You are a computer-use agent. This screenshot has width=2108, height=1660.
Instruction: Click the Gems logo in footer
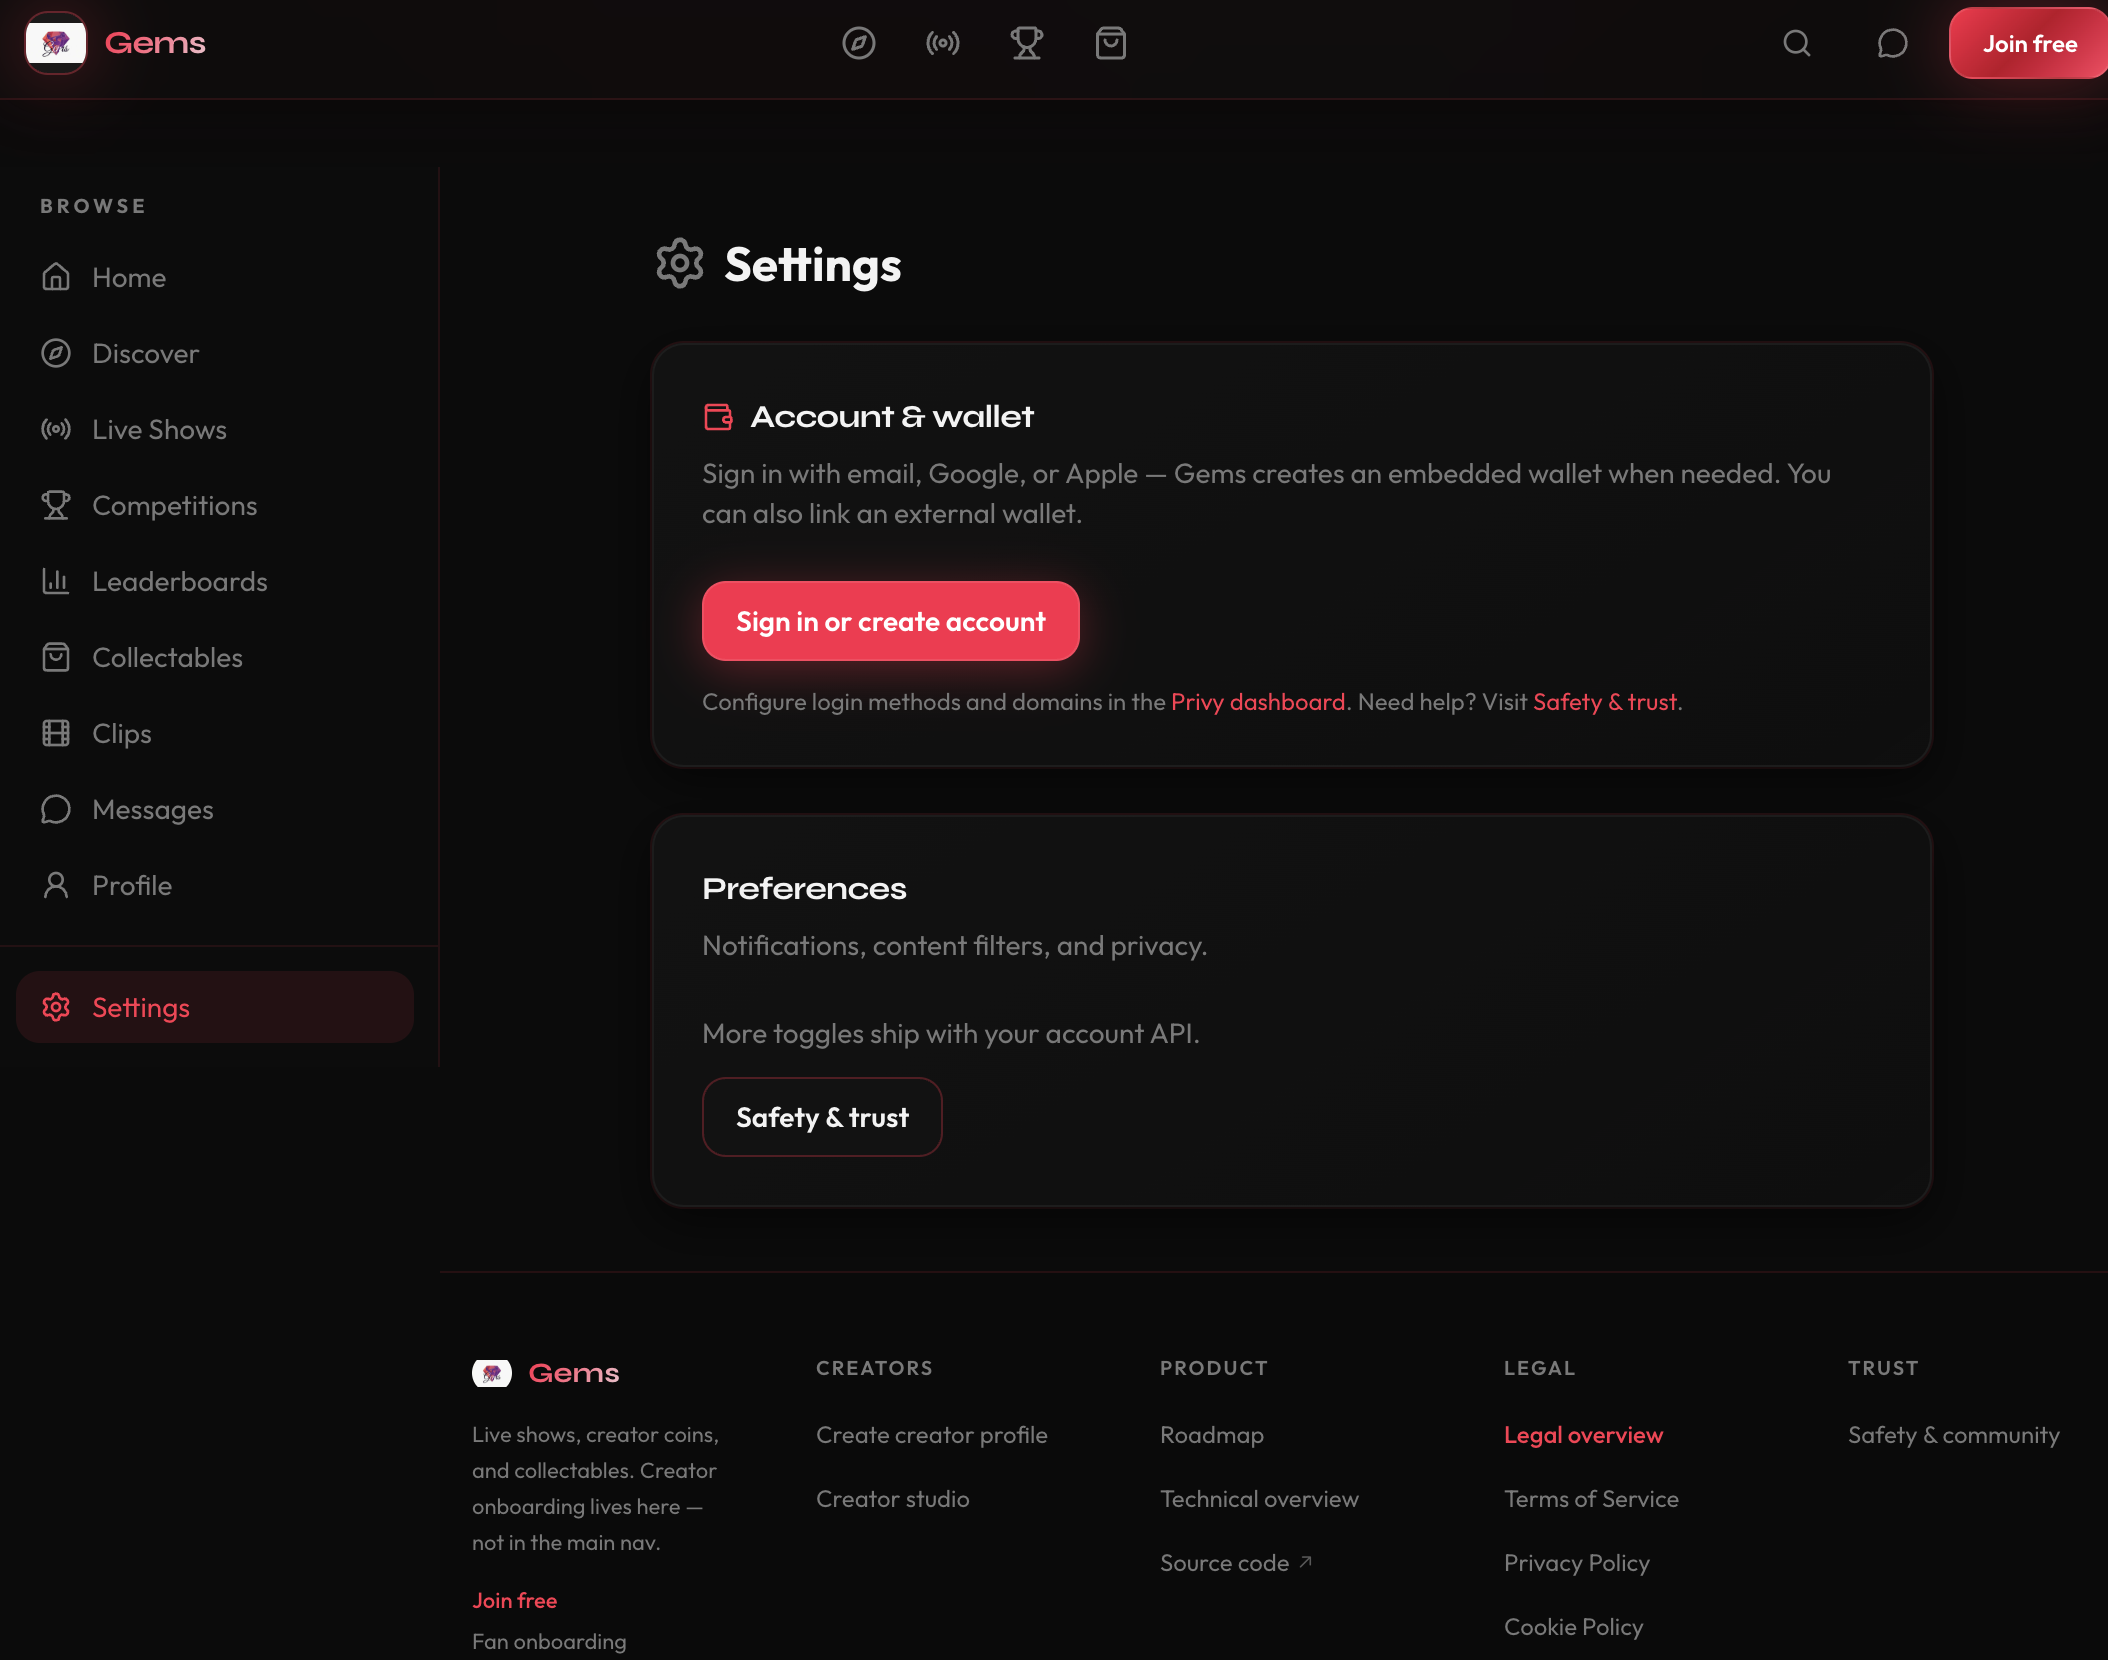[x=546, y=1373]
